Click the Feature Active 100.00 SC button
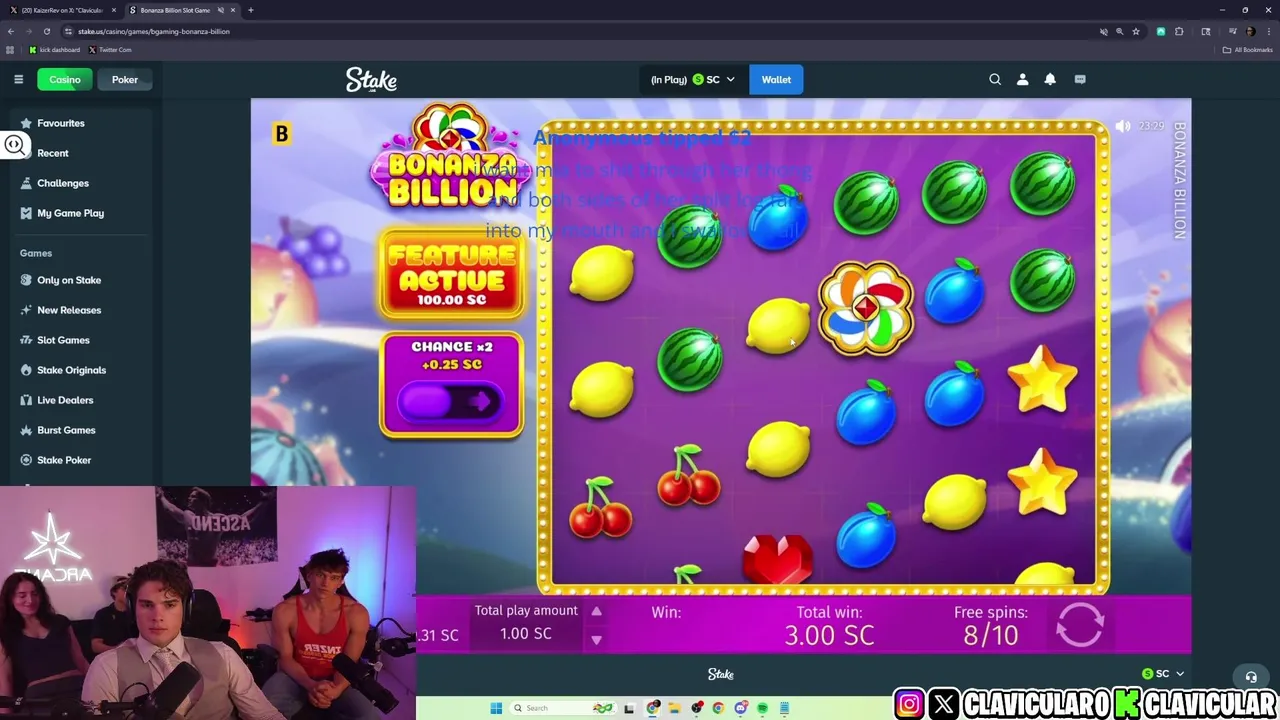 (x=451, y=275)
